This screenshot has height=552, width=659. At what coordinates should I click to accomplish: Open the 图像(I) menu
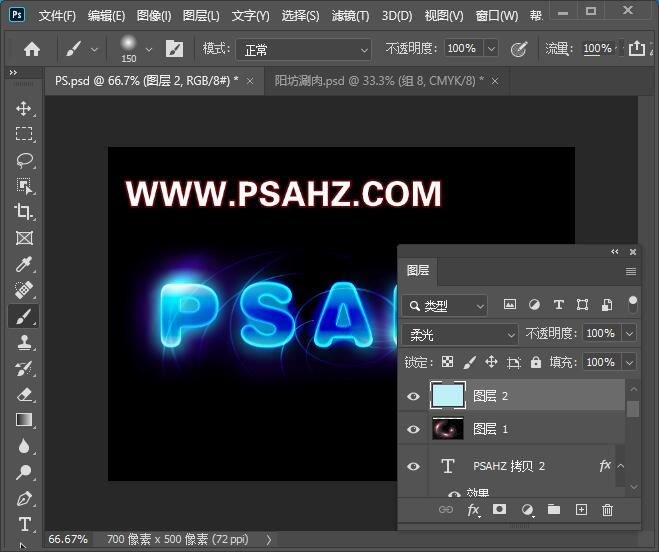click(154, 16)
